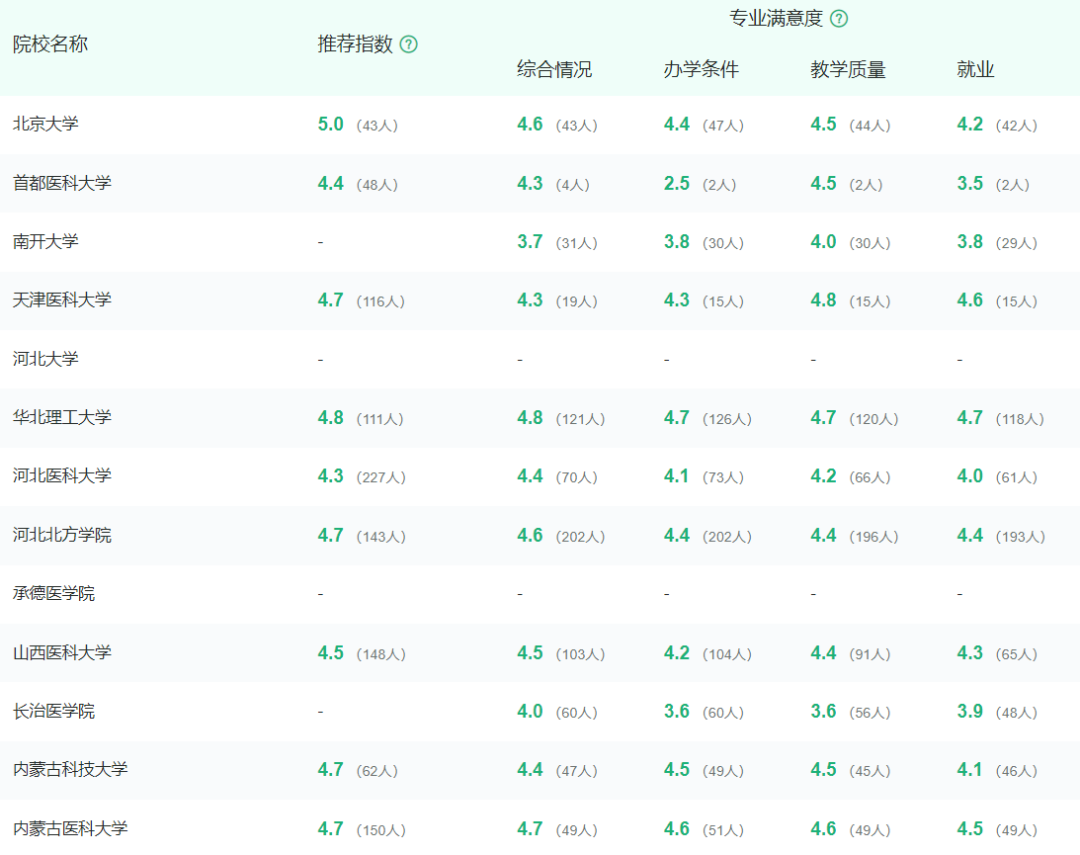The width and height of the screenshot is (1080, 855).
Task: Click 内蒙古医科大学 办学条件 count (51人)
Action: (723, 830)
